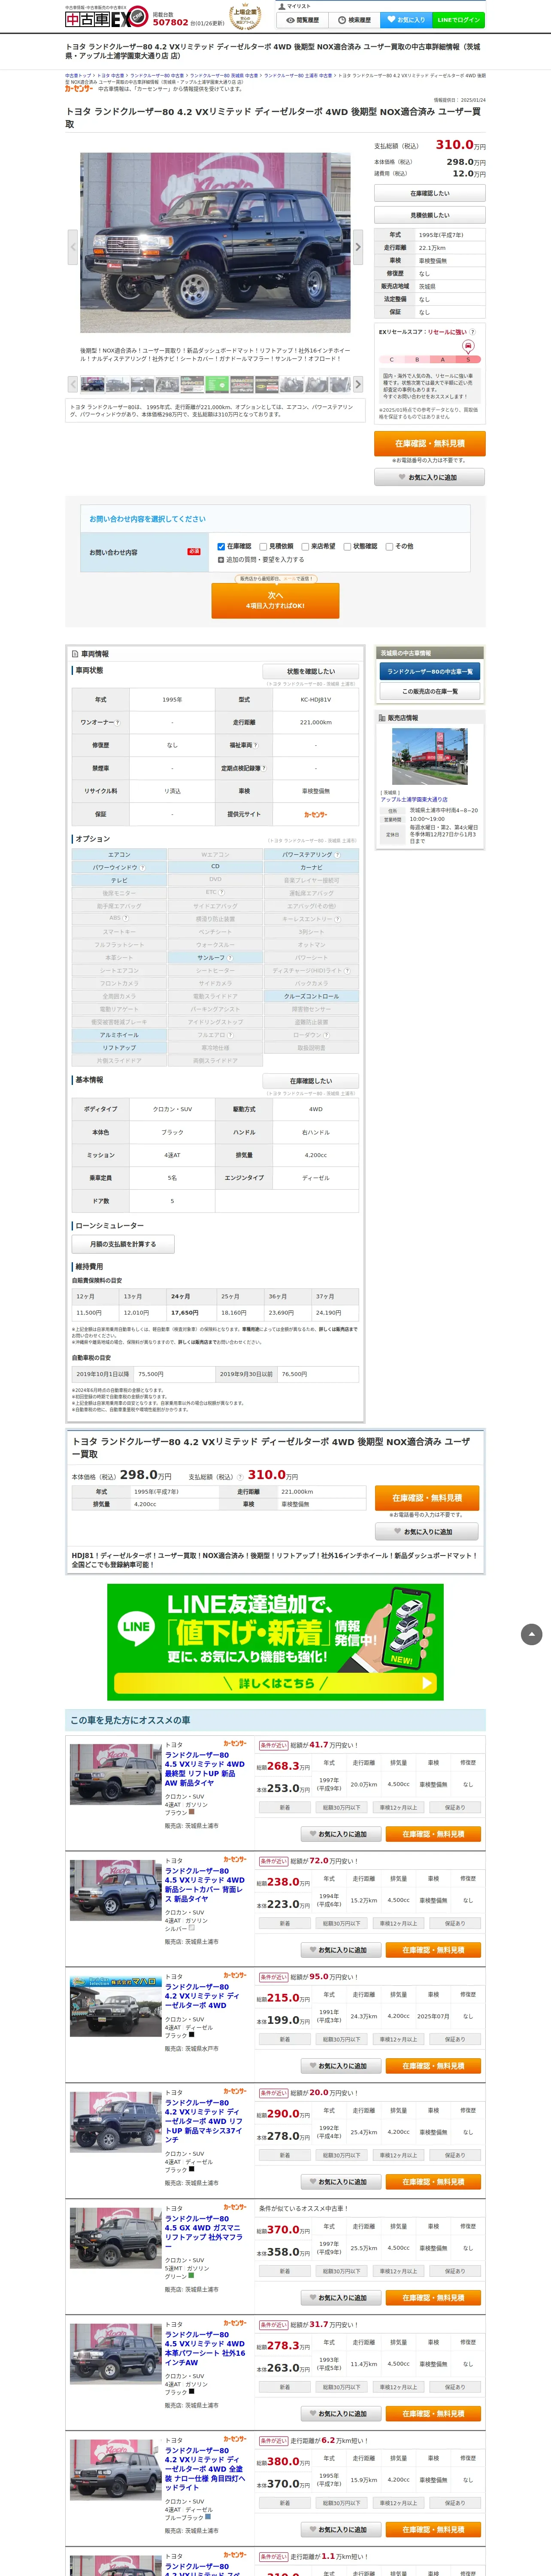Open 閲覧履歴 browsing history
This screenshot has height=2576, width=551.
[302, 20]
